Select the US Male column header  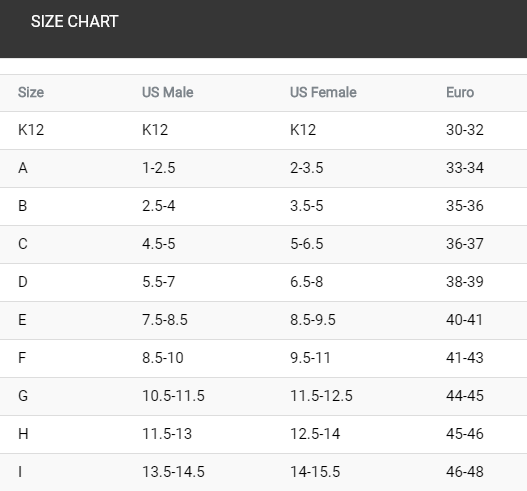point(168,92)
